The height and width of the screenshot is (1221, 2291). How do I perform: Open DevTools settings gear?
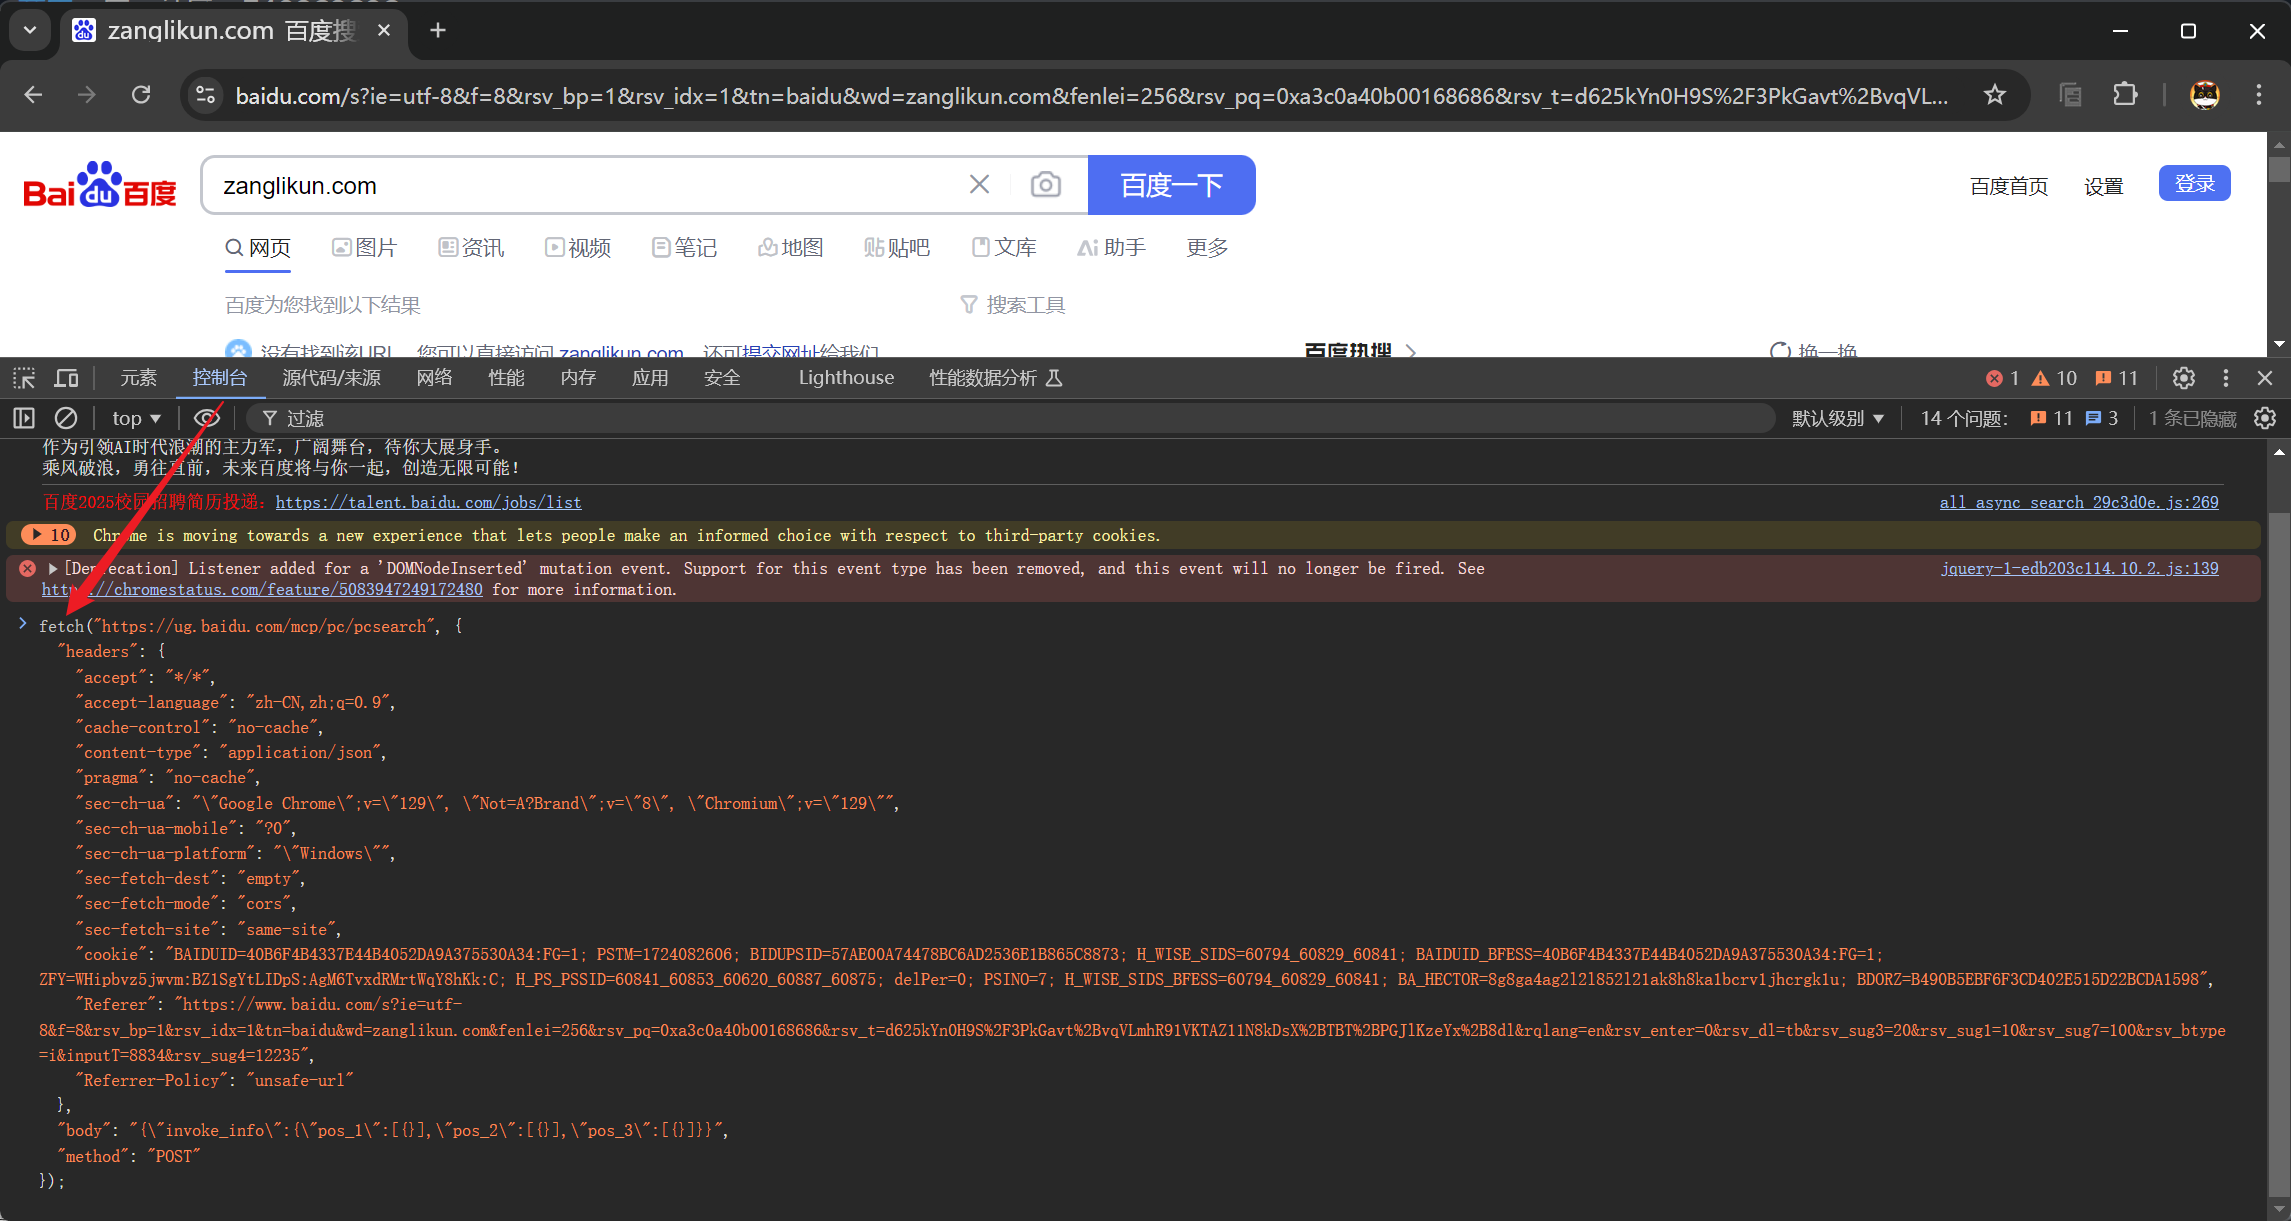coord(2183,378)
